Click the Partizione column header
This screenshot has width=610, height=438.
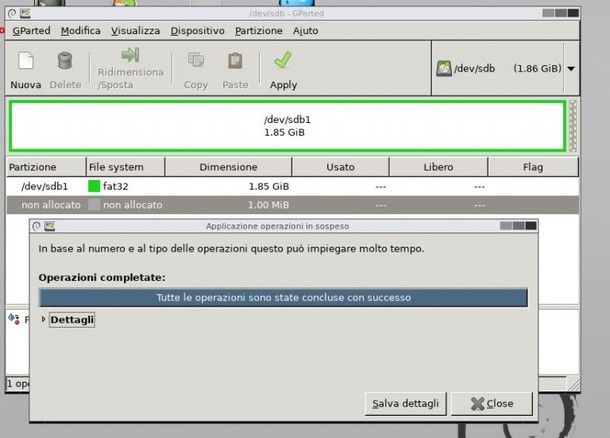pos(46,167)
